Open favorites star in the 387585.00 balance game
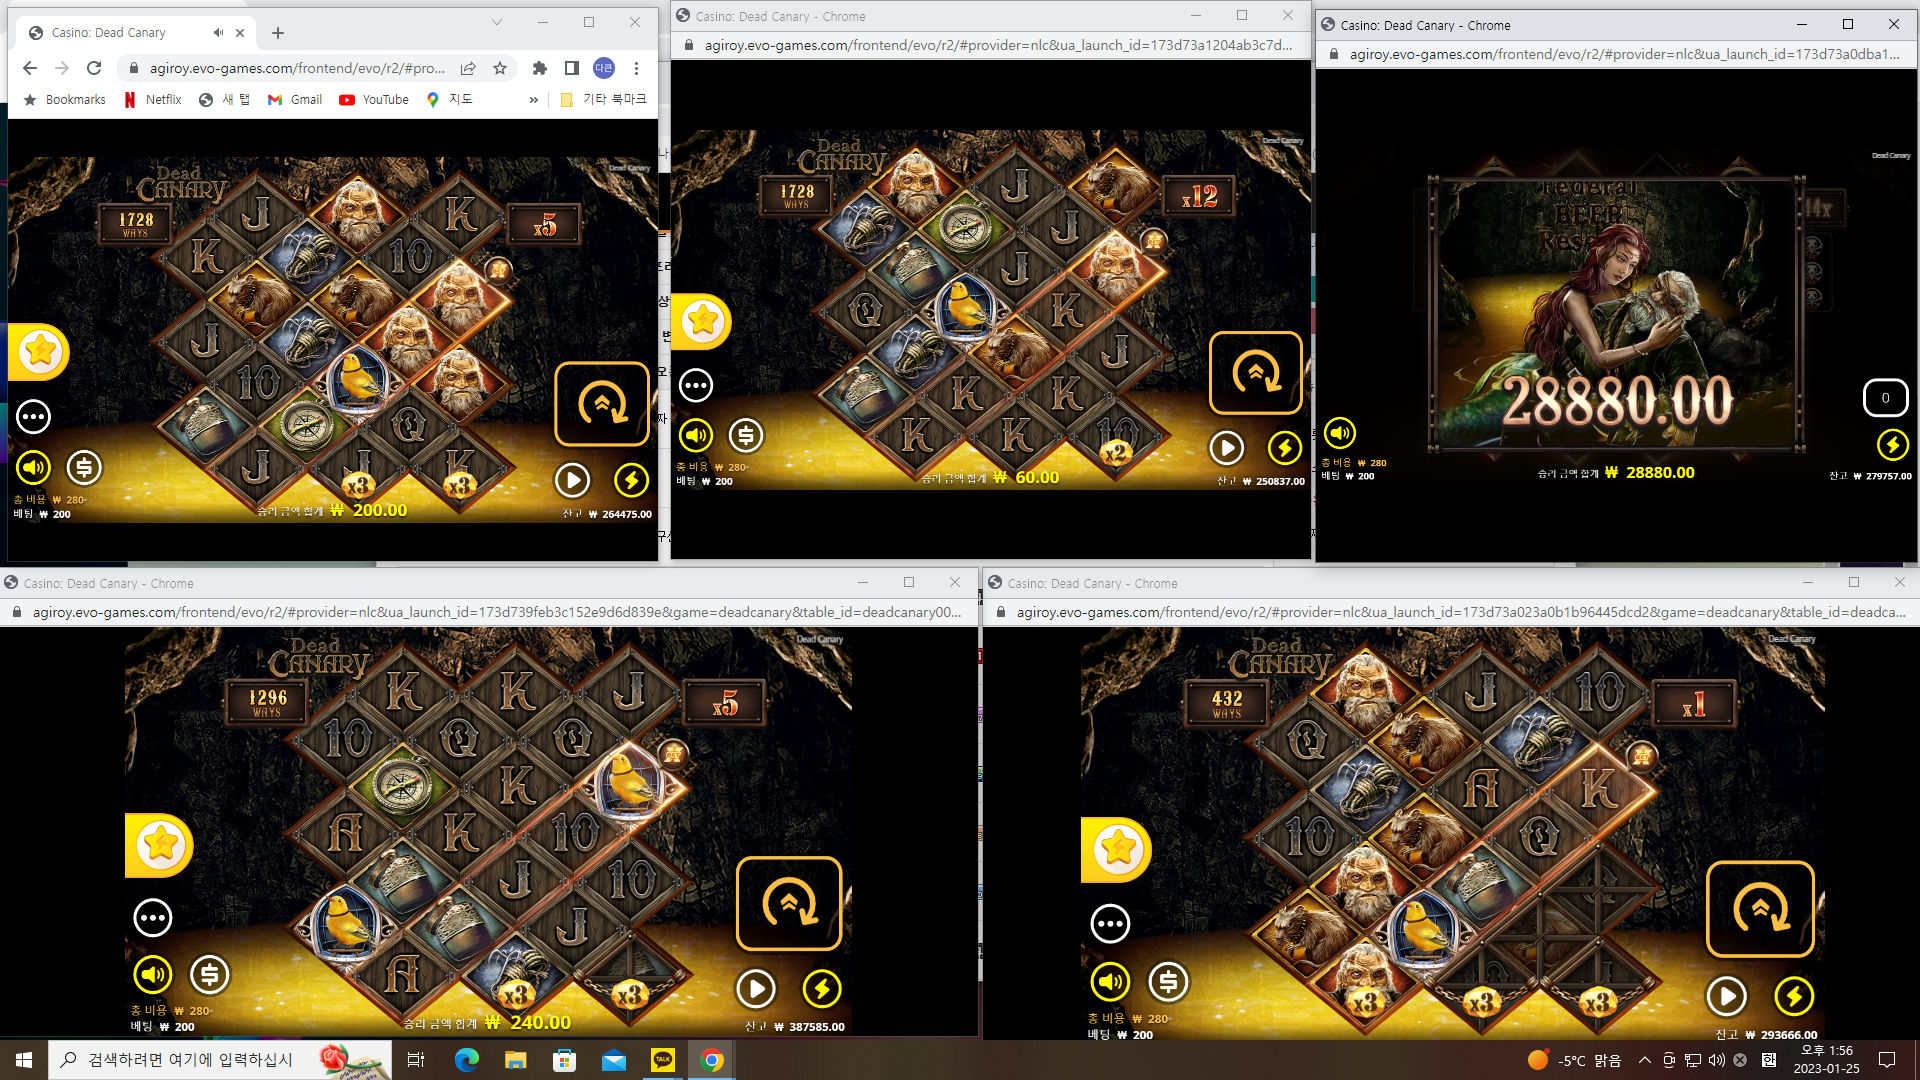This screenshot has width=1920, height=1080. (x=160, y=845)
